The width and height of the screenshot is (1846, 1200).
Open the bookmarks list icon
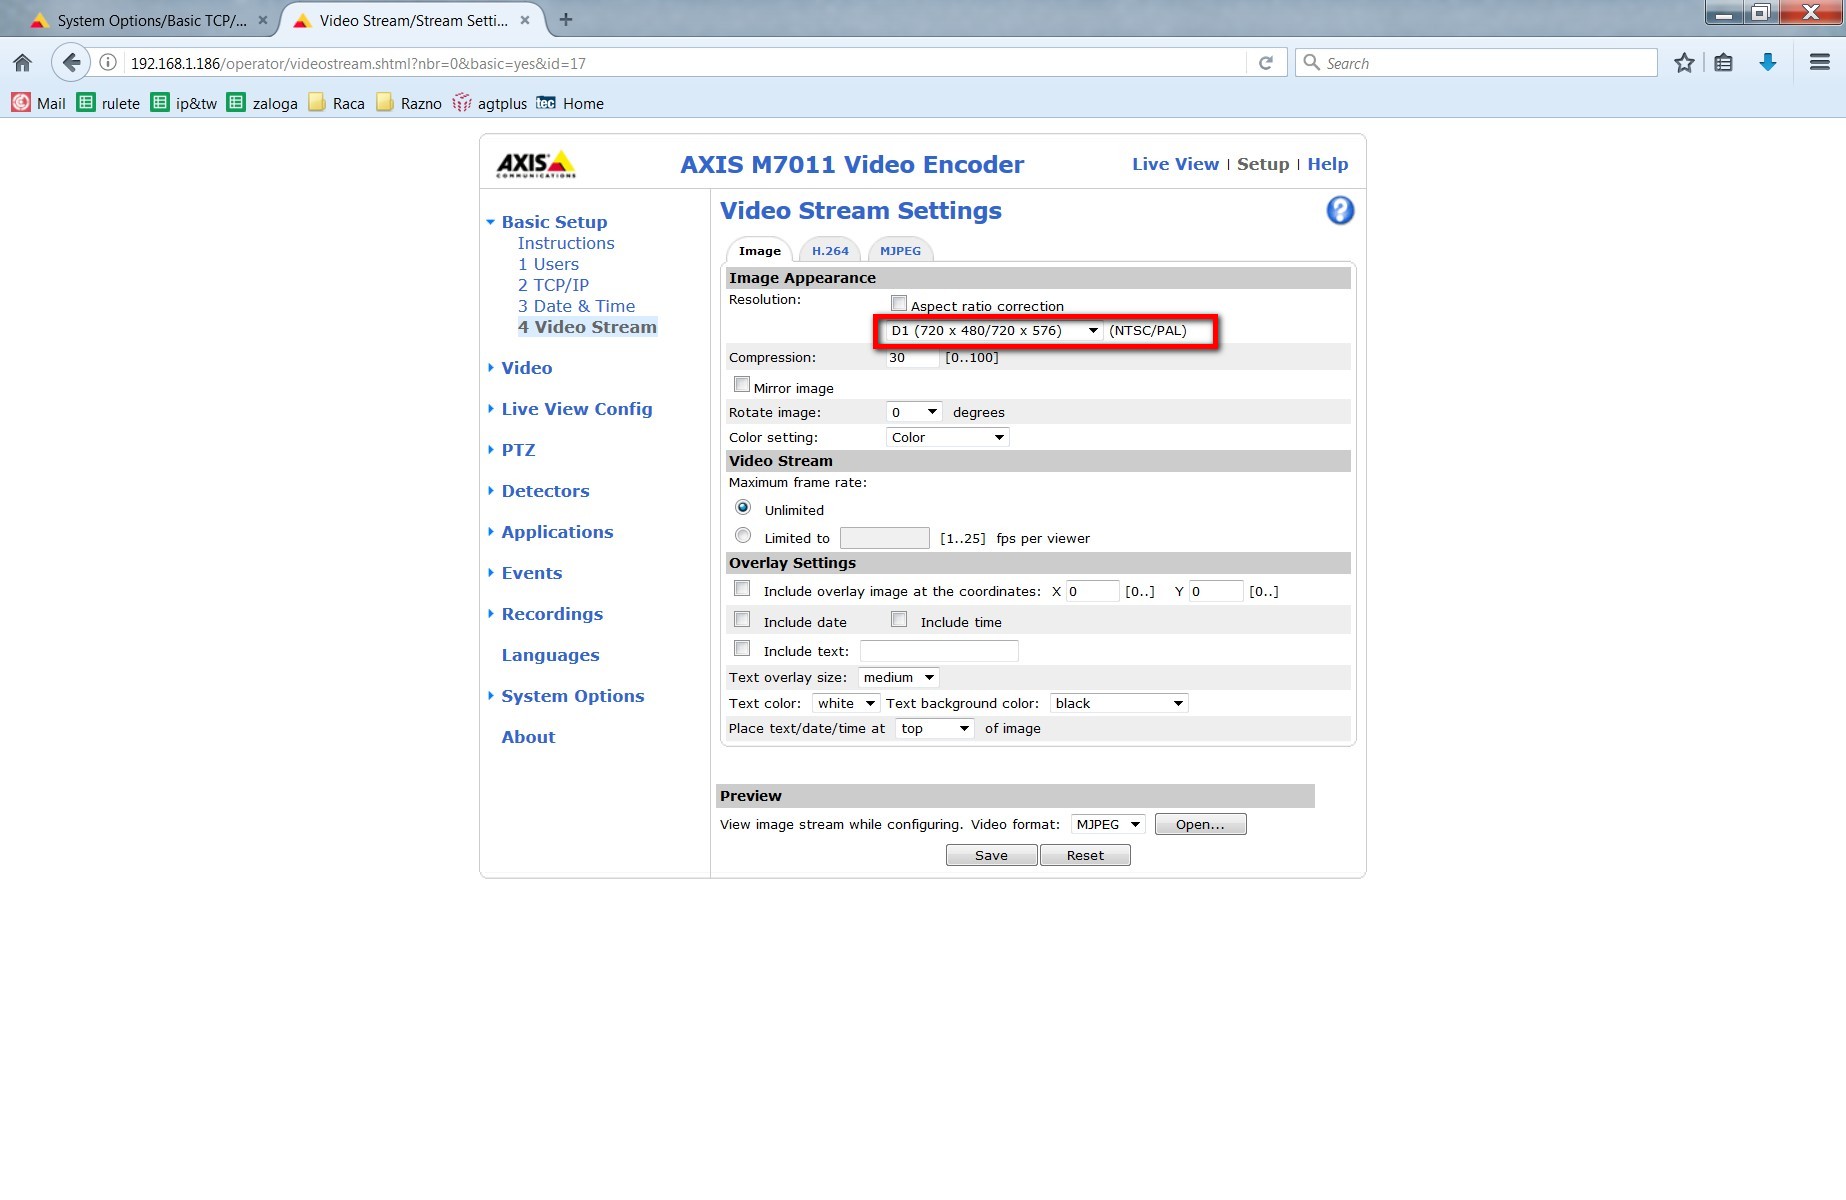coord(1723,63)
